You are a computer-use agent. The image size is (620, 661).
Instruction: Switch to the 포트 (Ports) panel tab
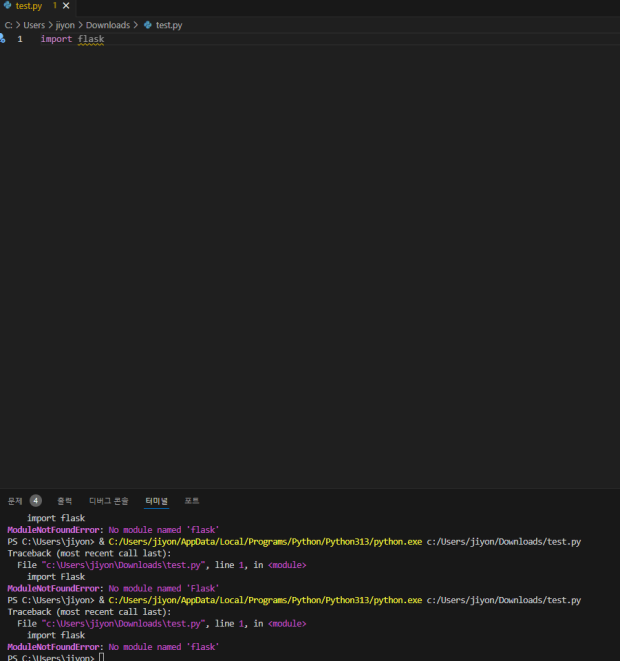pyautogui.click(x=191, y=501)
